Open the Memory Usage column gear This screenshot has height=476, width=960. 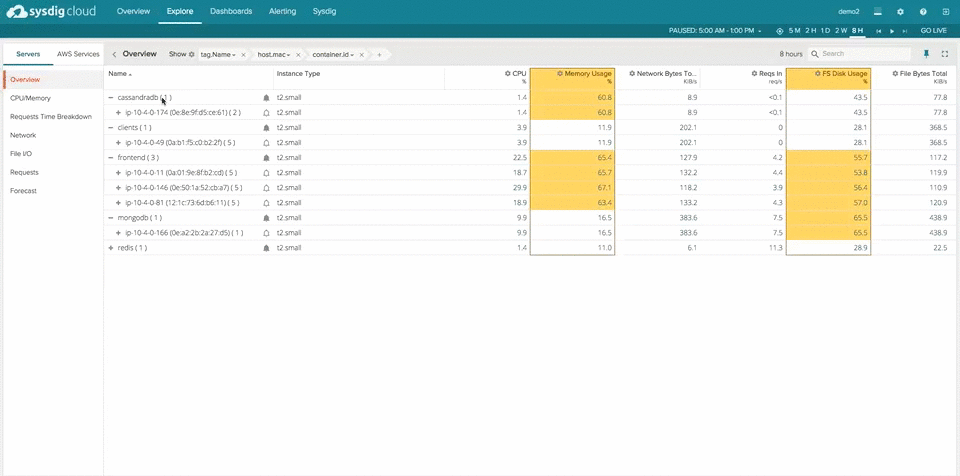560,74
